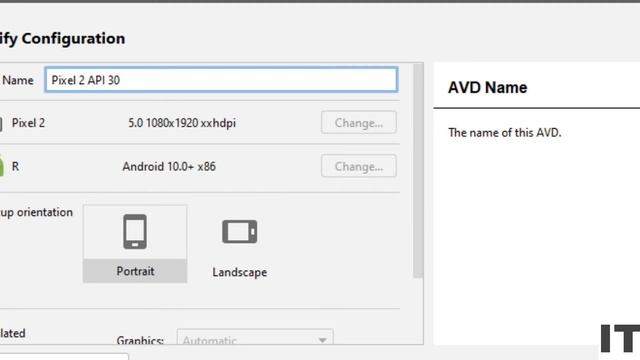Click 'Android 10.0+ x86' text
The width and height of the screenshot is (640, 360).
[169, 167]
